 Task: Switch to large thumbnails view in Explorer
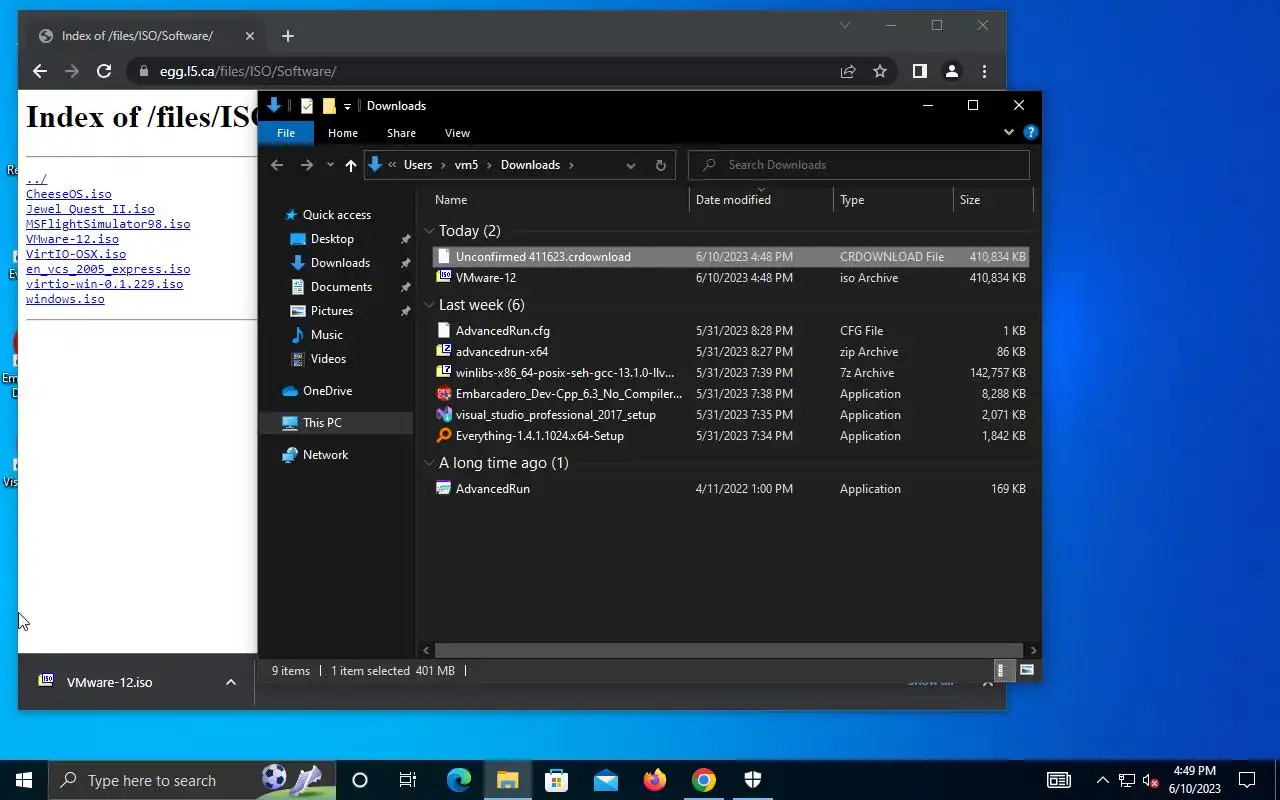click(1026, 670)
